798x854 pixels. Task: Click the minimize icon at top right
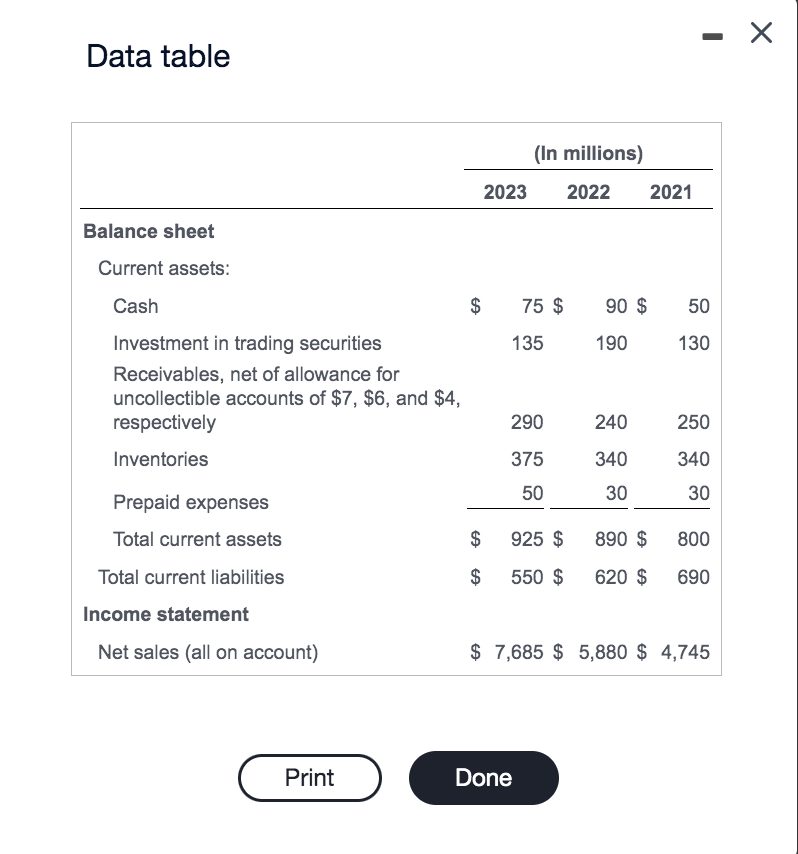[713, 34]
